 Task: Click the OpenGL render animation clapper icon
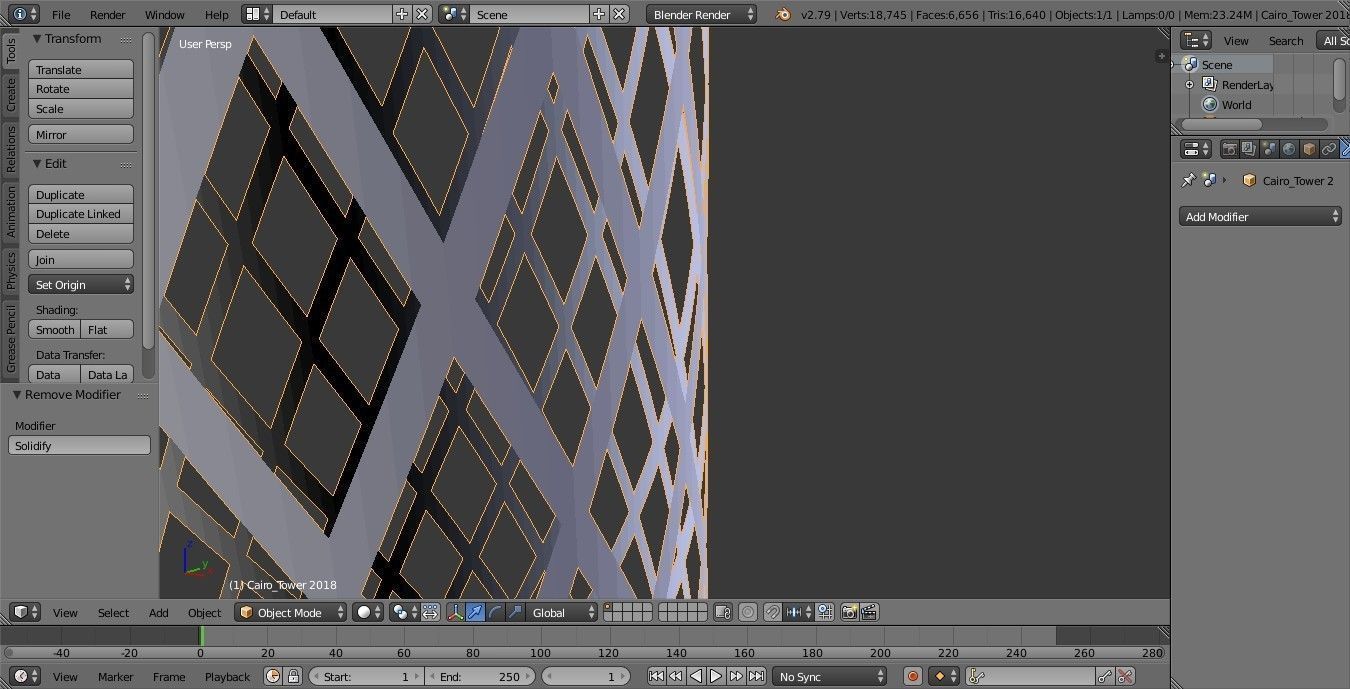pyautogui.click(x=869, y=612)
